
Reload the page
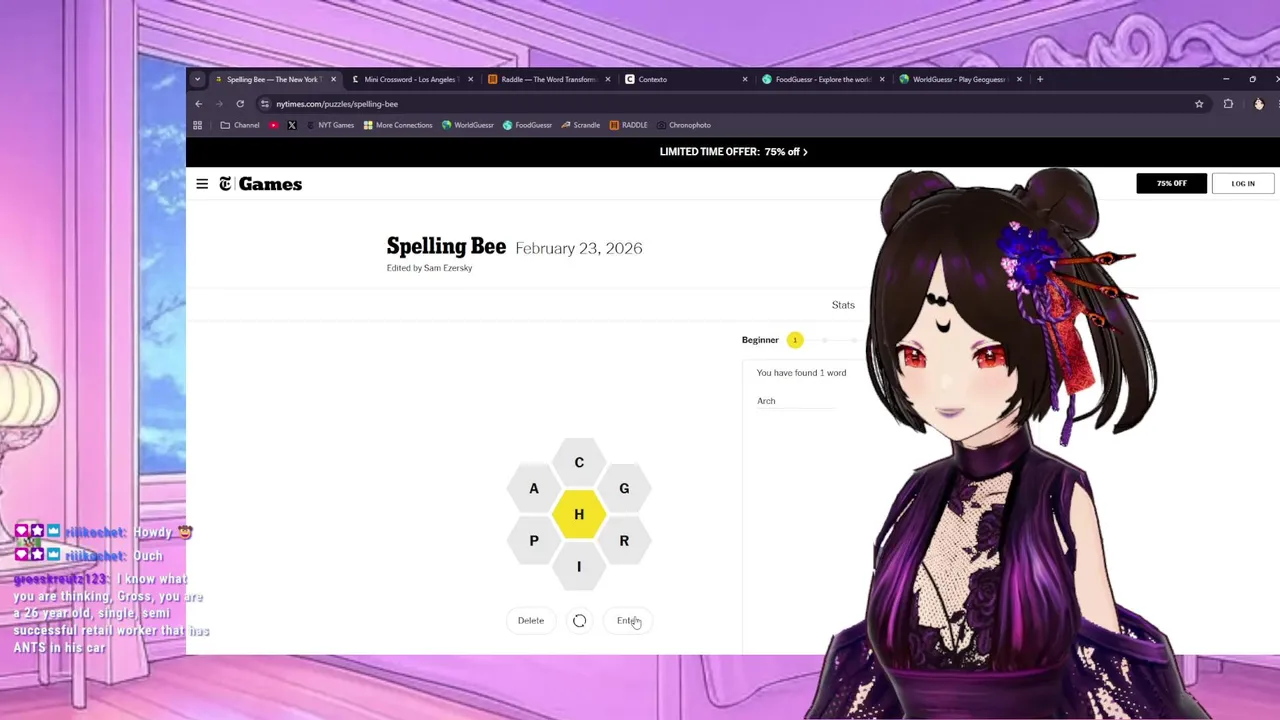coord(240,104)
